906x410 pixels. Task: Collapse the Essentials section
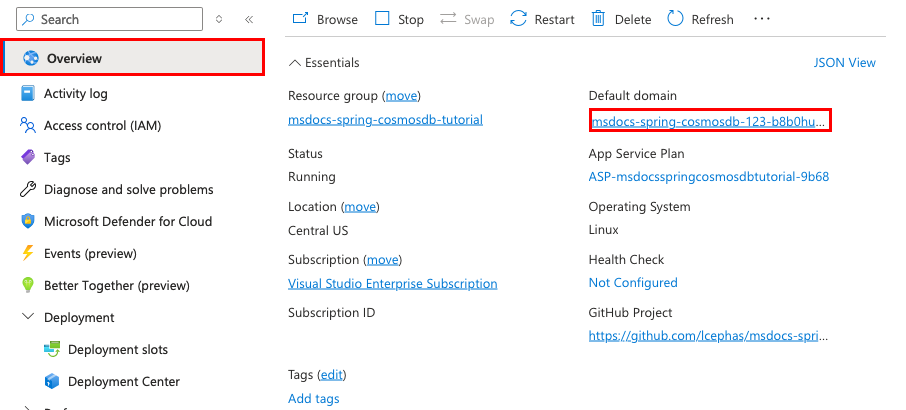(x=294, y=63)
